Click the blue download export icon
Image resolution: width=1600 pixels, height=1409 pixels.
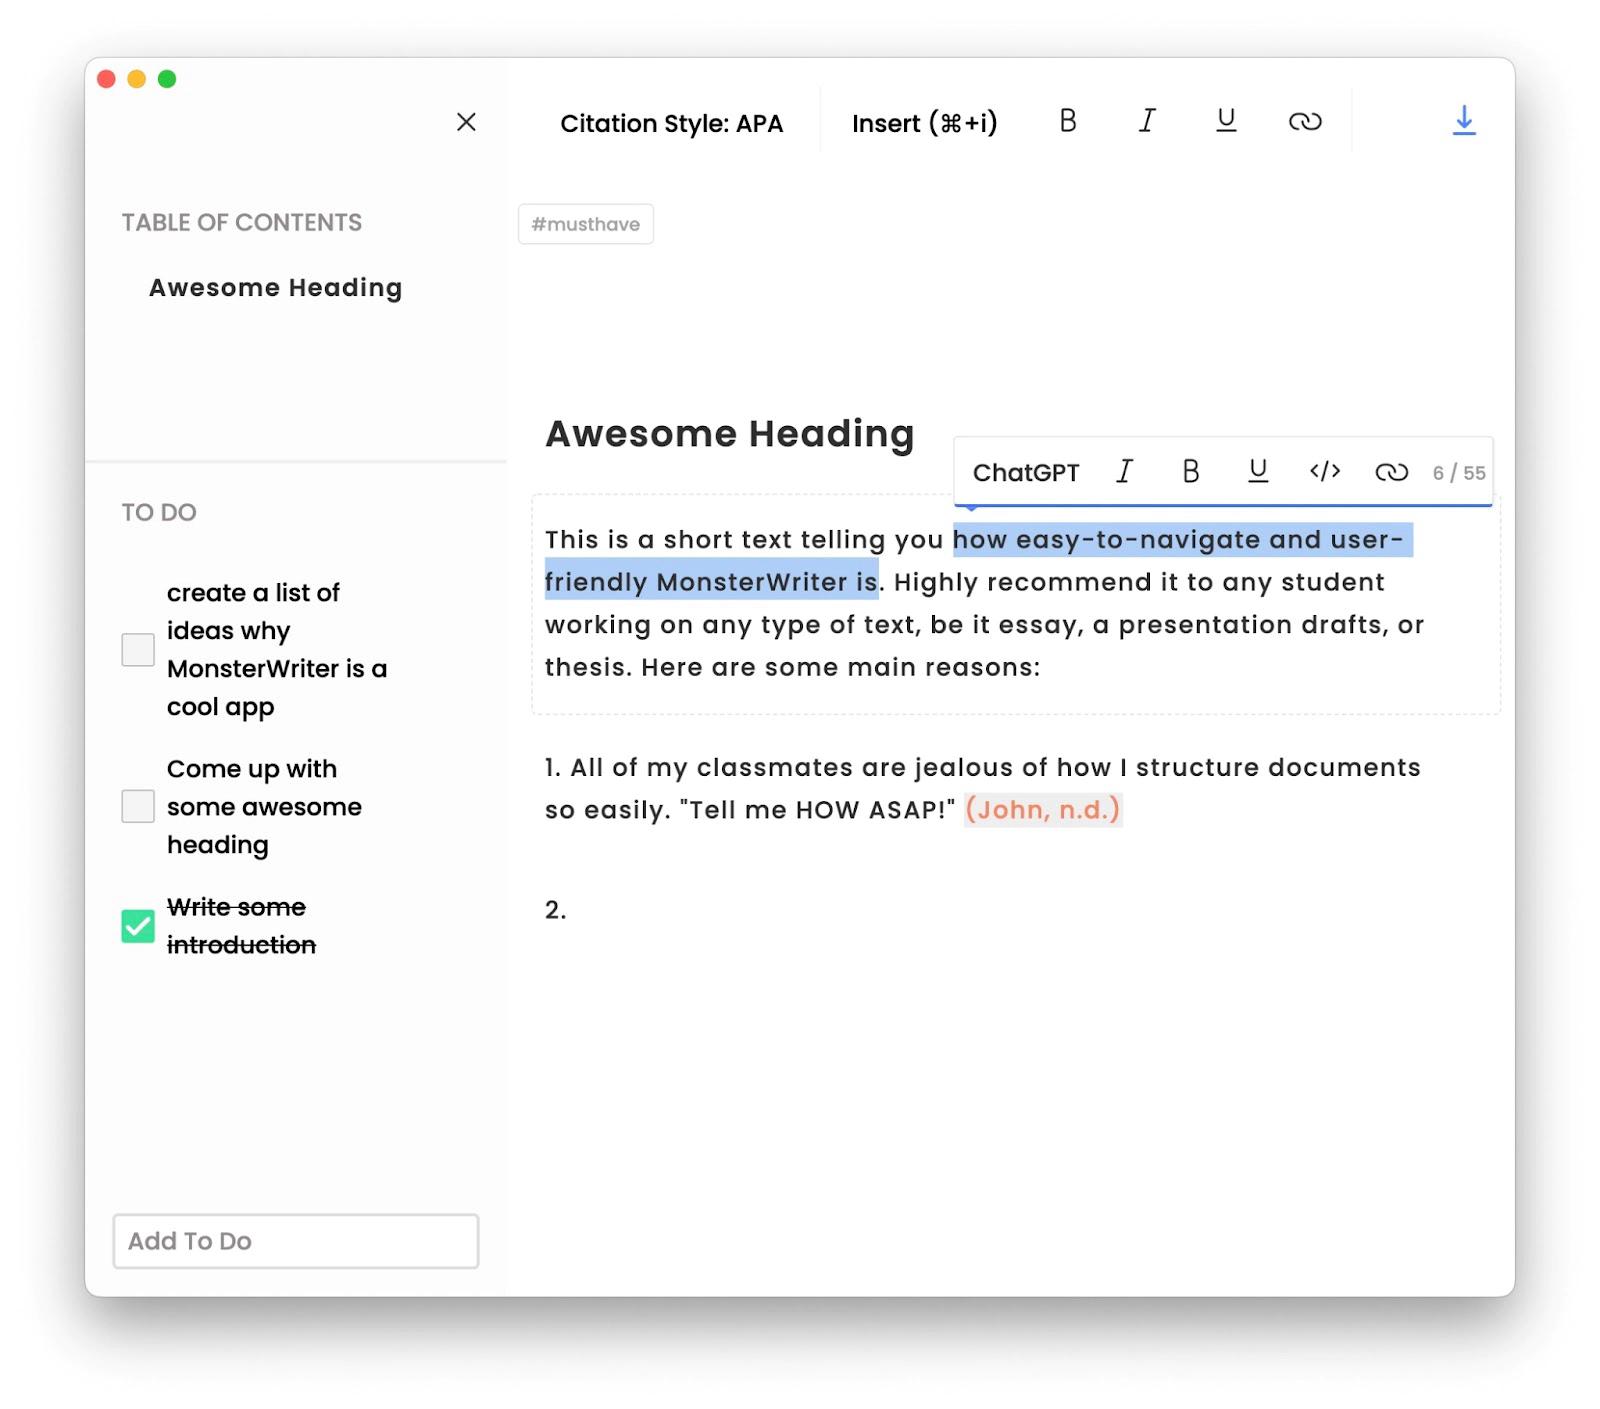click(x=1464, y=121)
